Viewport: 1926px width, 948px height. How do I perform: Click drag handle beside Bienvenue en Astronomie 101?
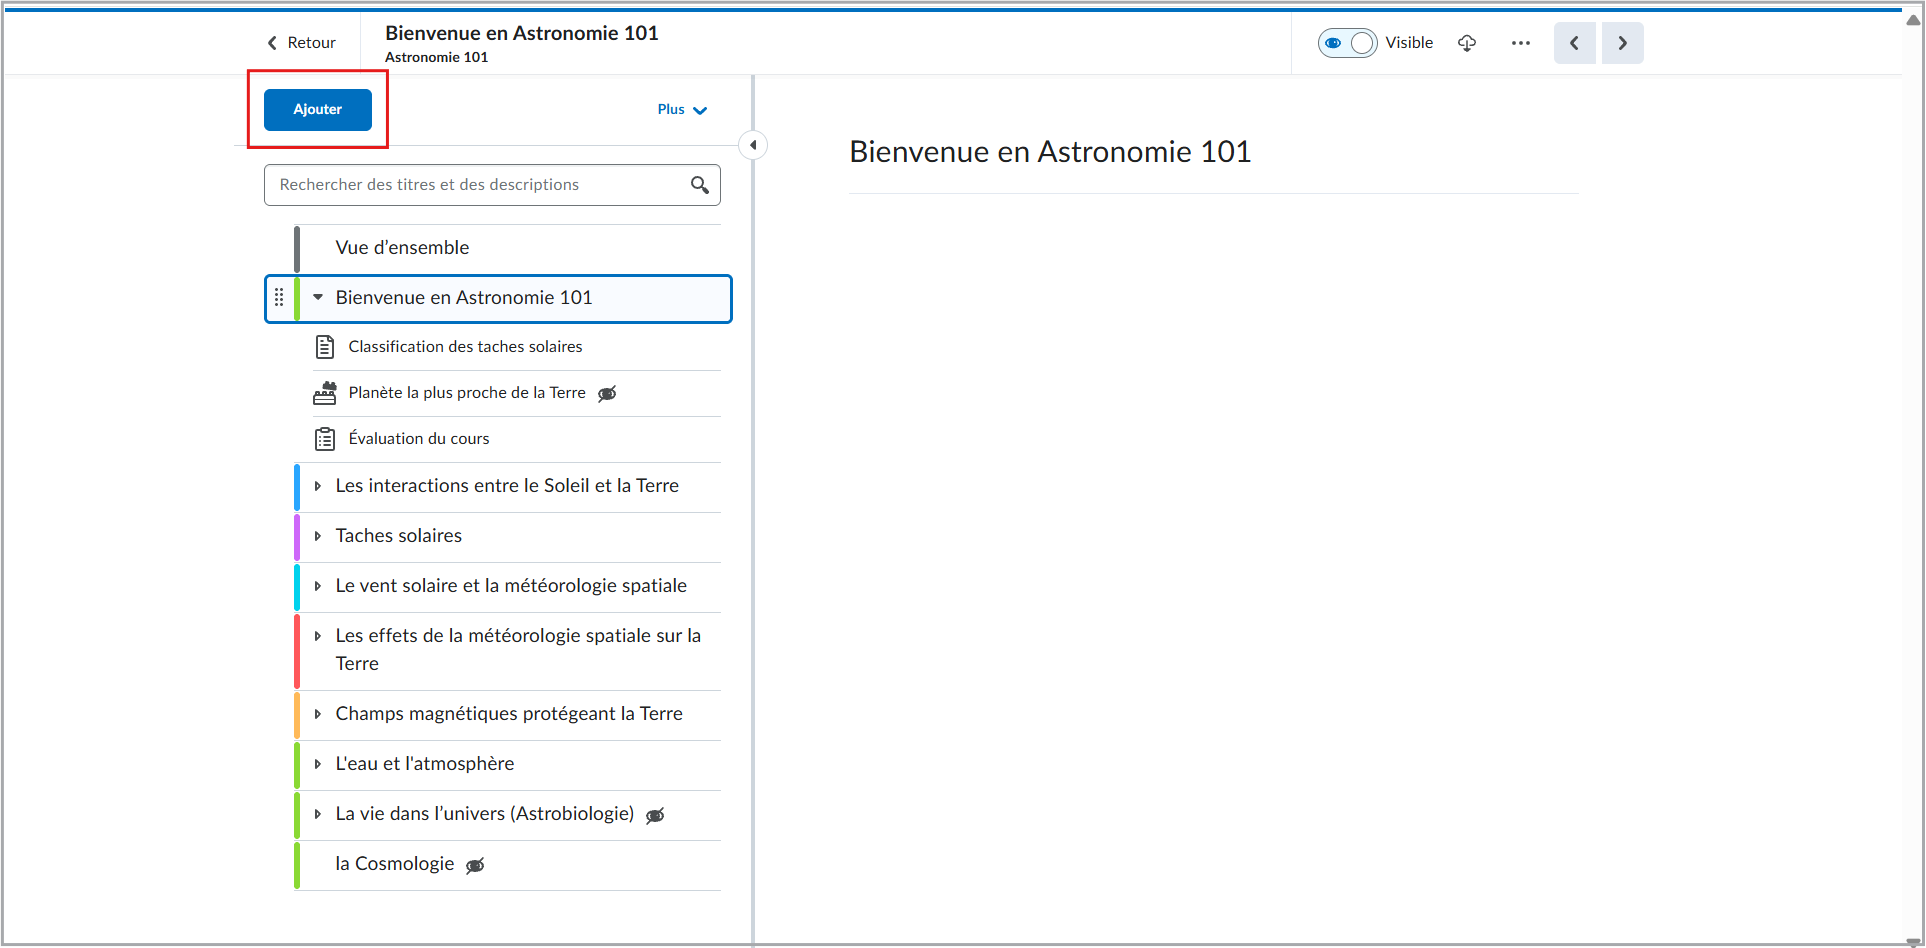click(x=279, y=298)
